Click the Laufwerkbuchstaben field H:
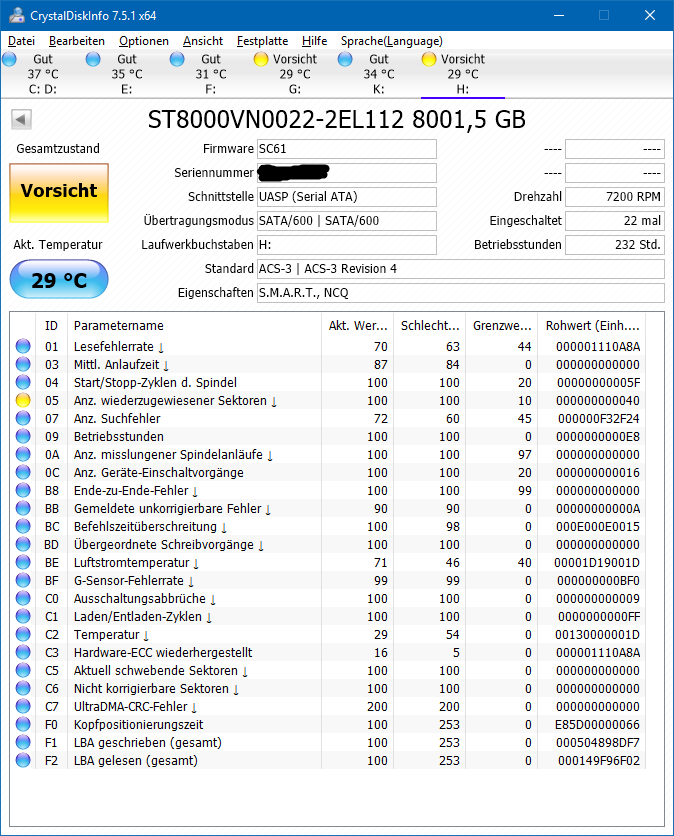This screenshot has width=674, height=836. coord(347,245)
